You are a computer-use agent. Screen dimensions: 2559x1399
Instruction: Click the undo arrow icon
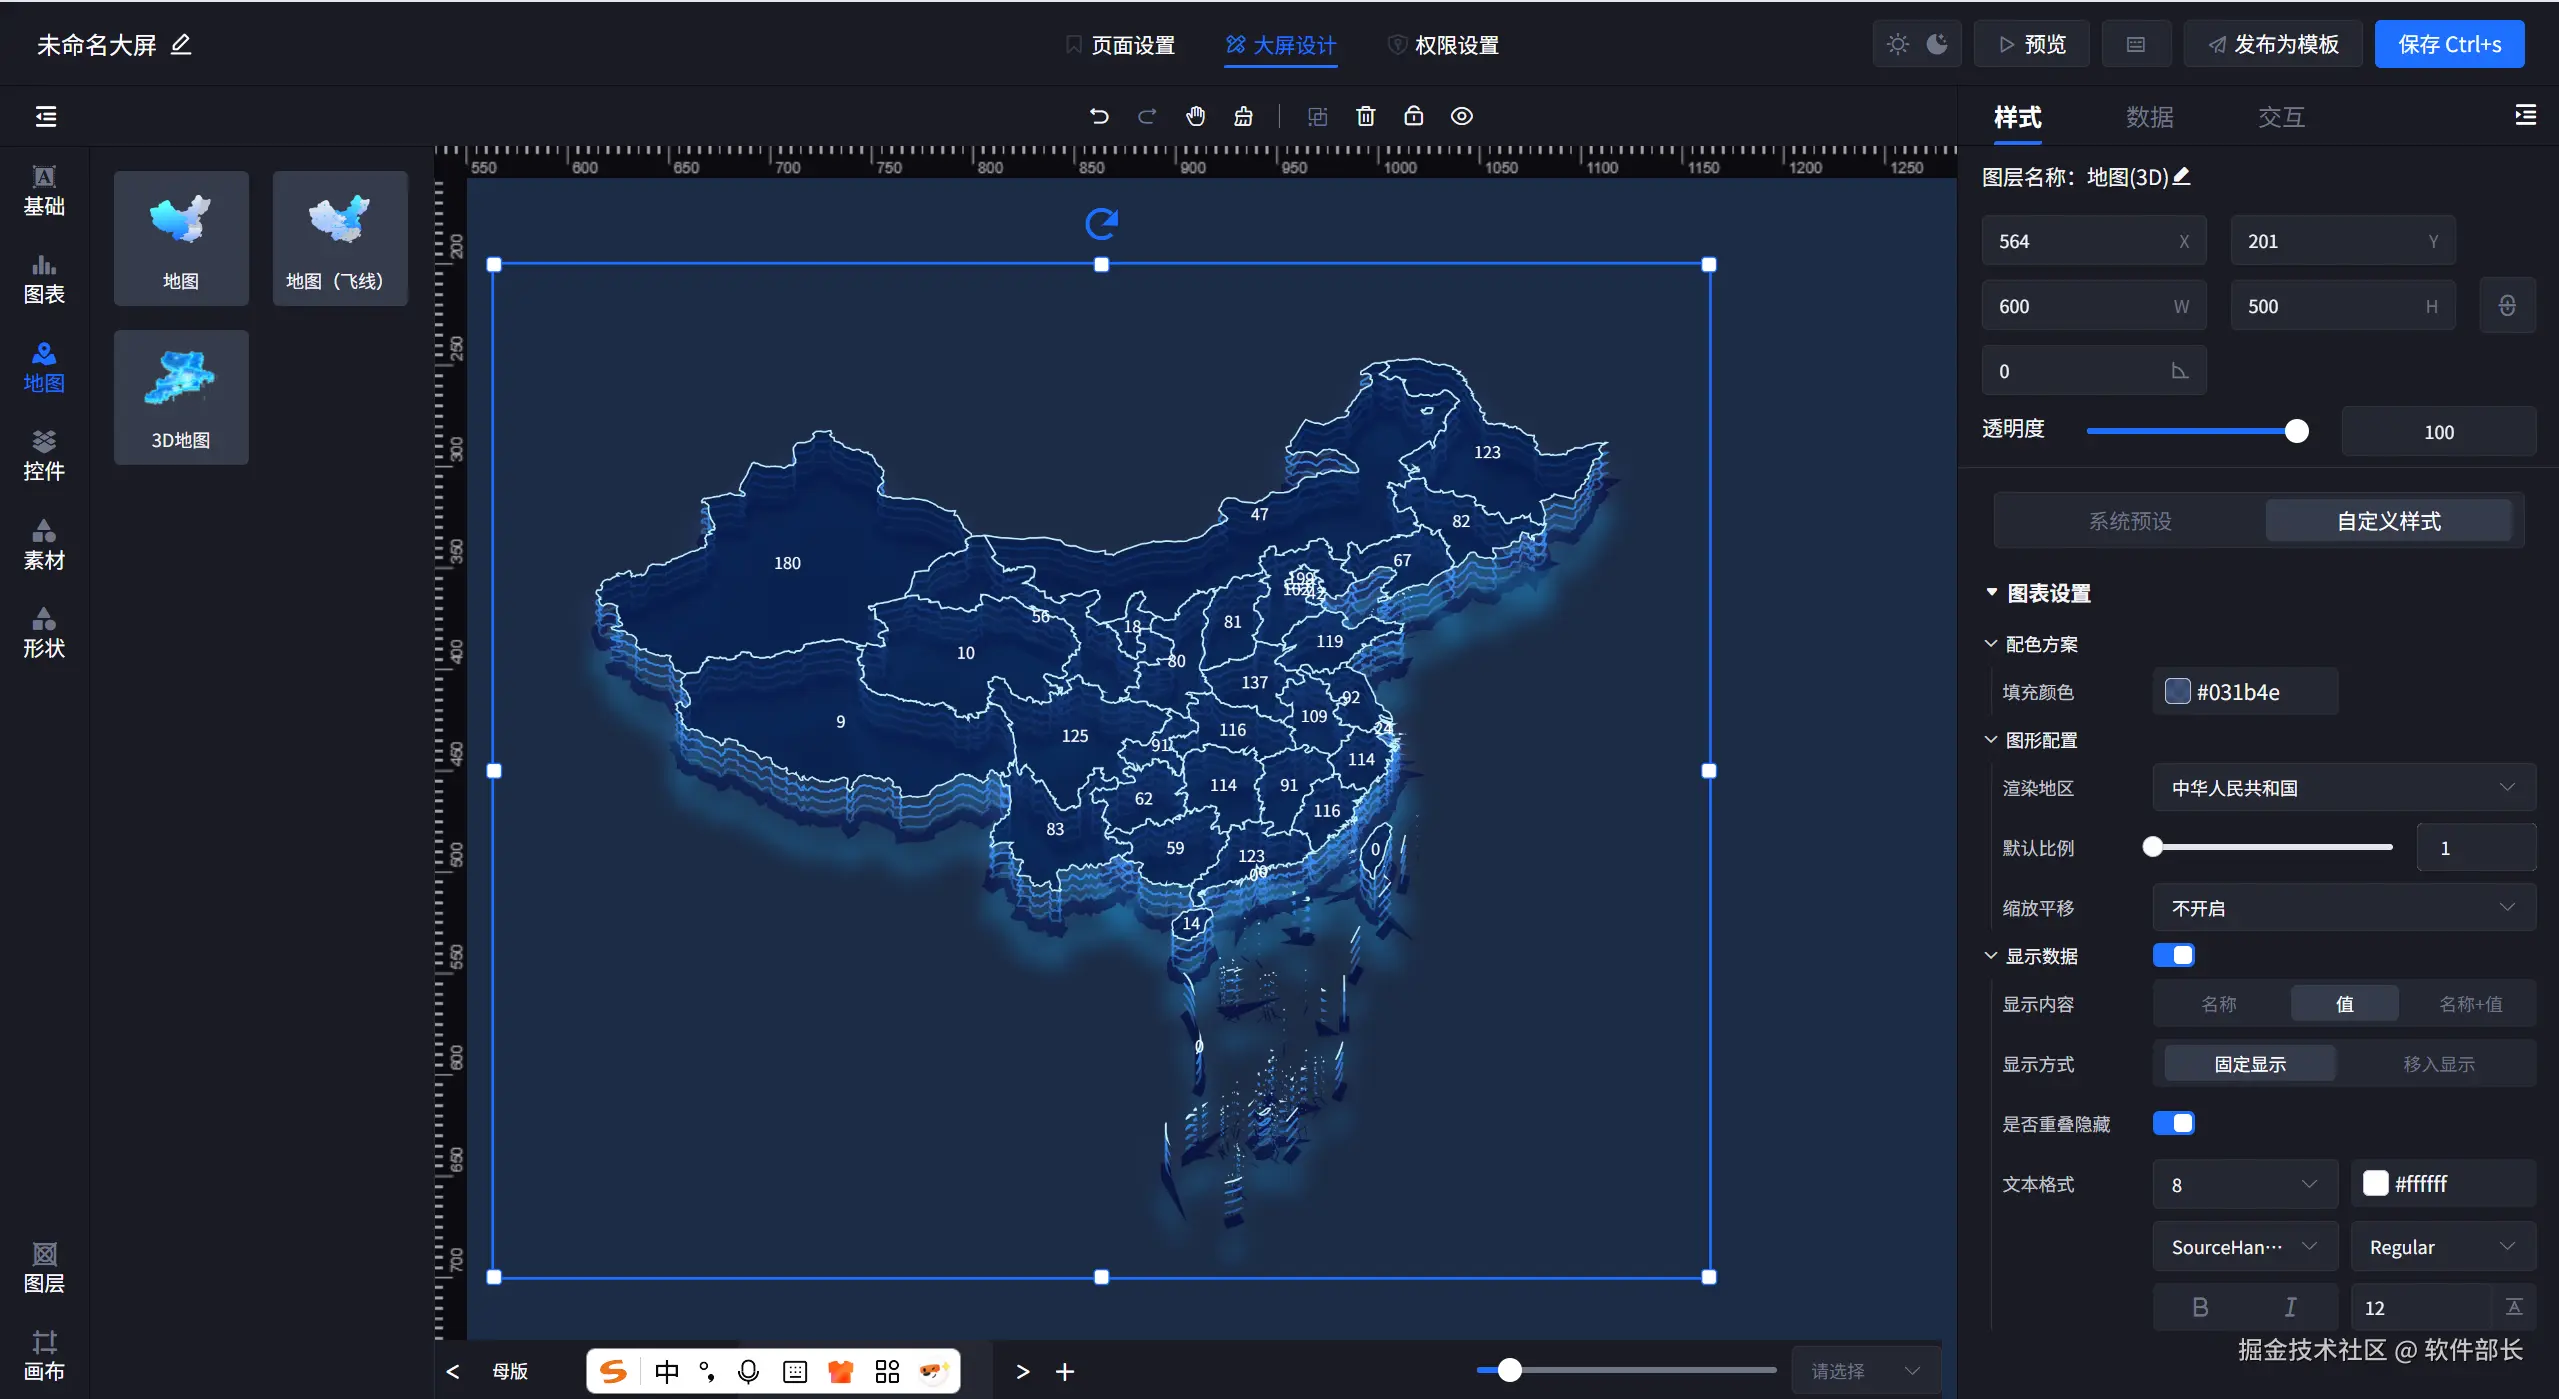pos(1099,116)
